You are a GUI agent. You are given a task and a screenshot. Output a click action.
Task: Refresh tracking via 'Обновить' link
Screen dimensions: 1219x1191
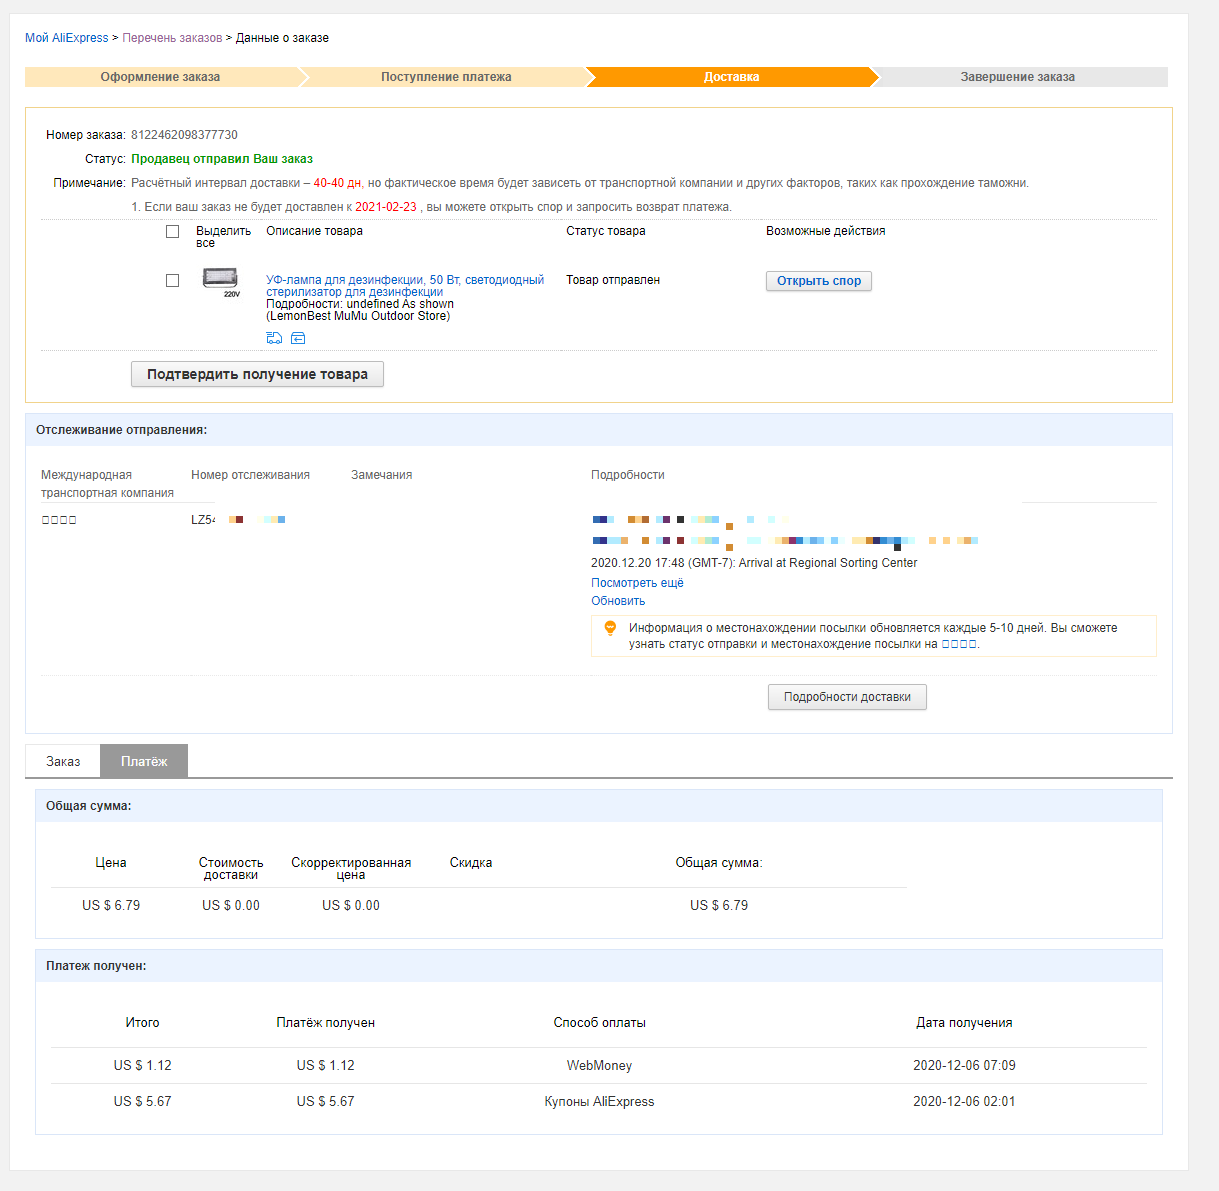(x=618, y=601)
